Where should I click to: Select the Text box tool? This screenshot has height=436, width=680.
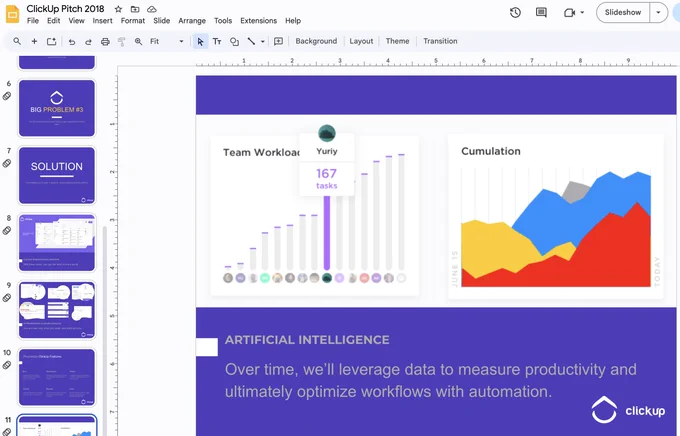coord(217,42)
